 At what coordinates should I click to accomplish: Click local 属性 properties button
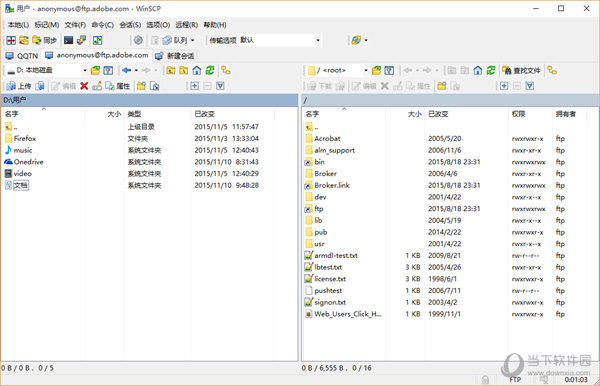(x=117, y=86)
